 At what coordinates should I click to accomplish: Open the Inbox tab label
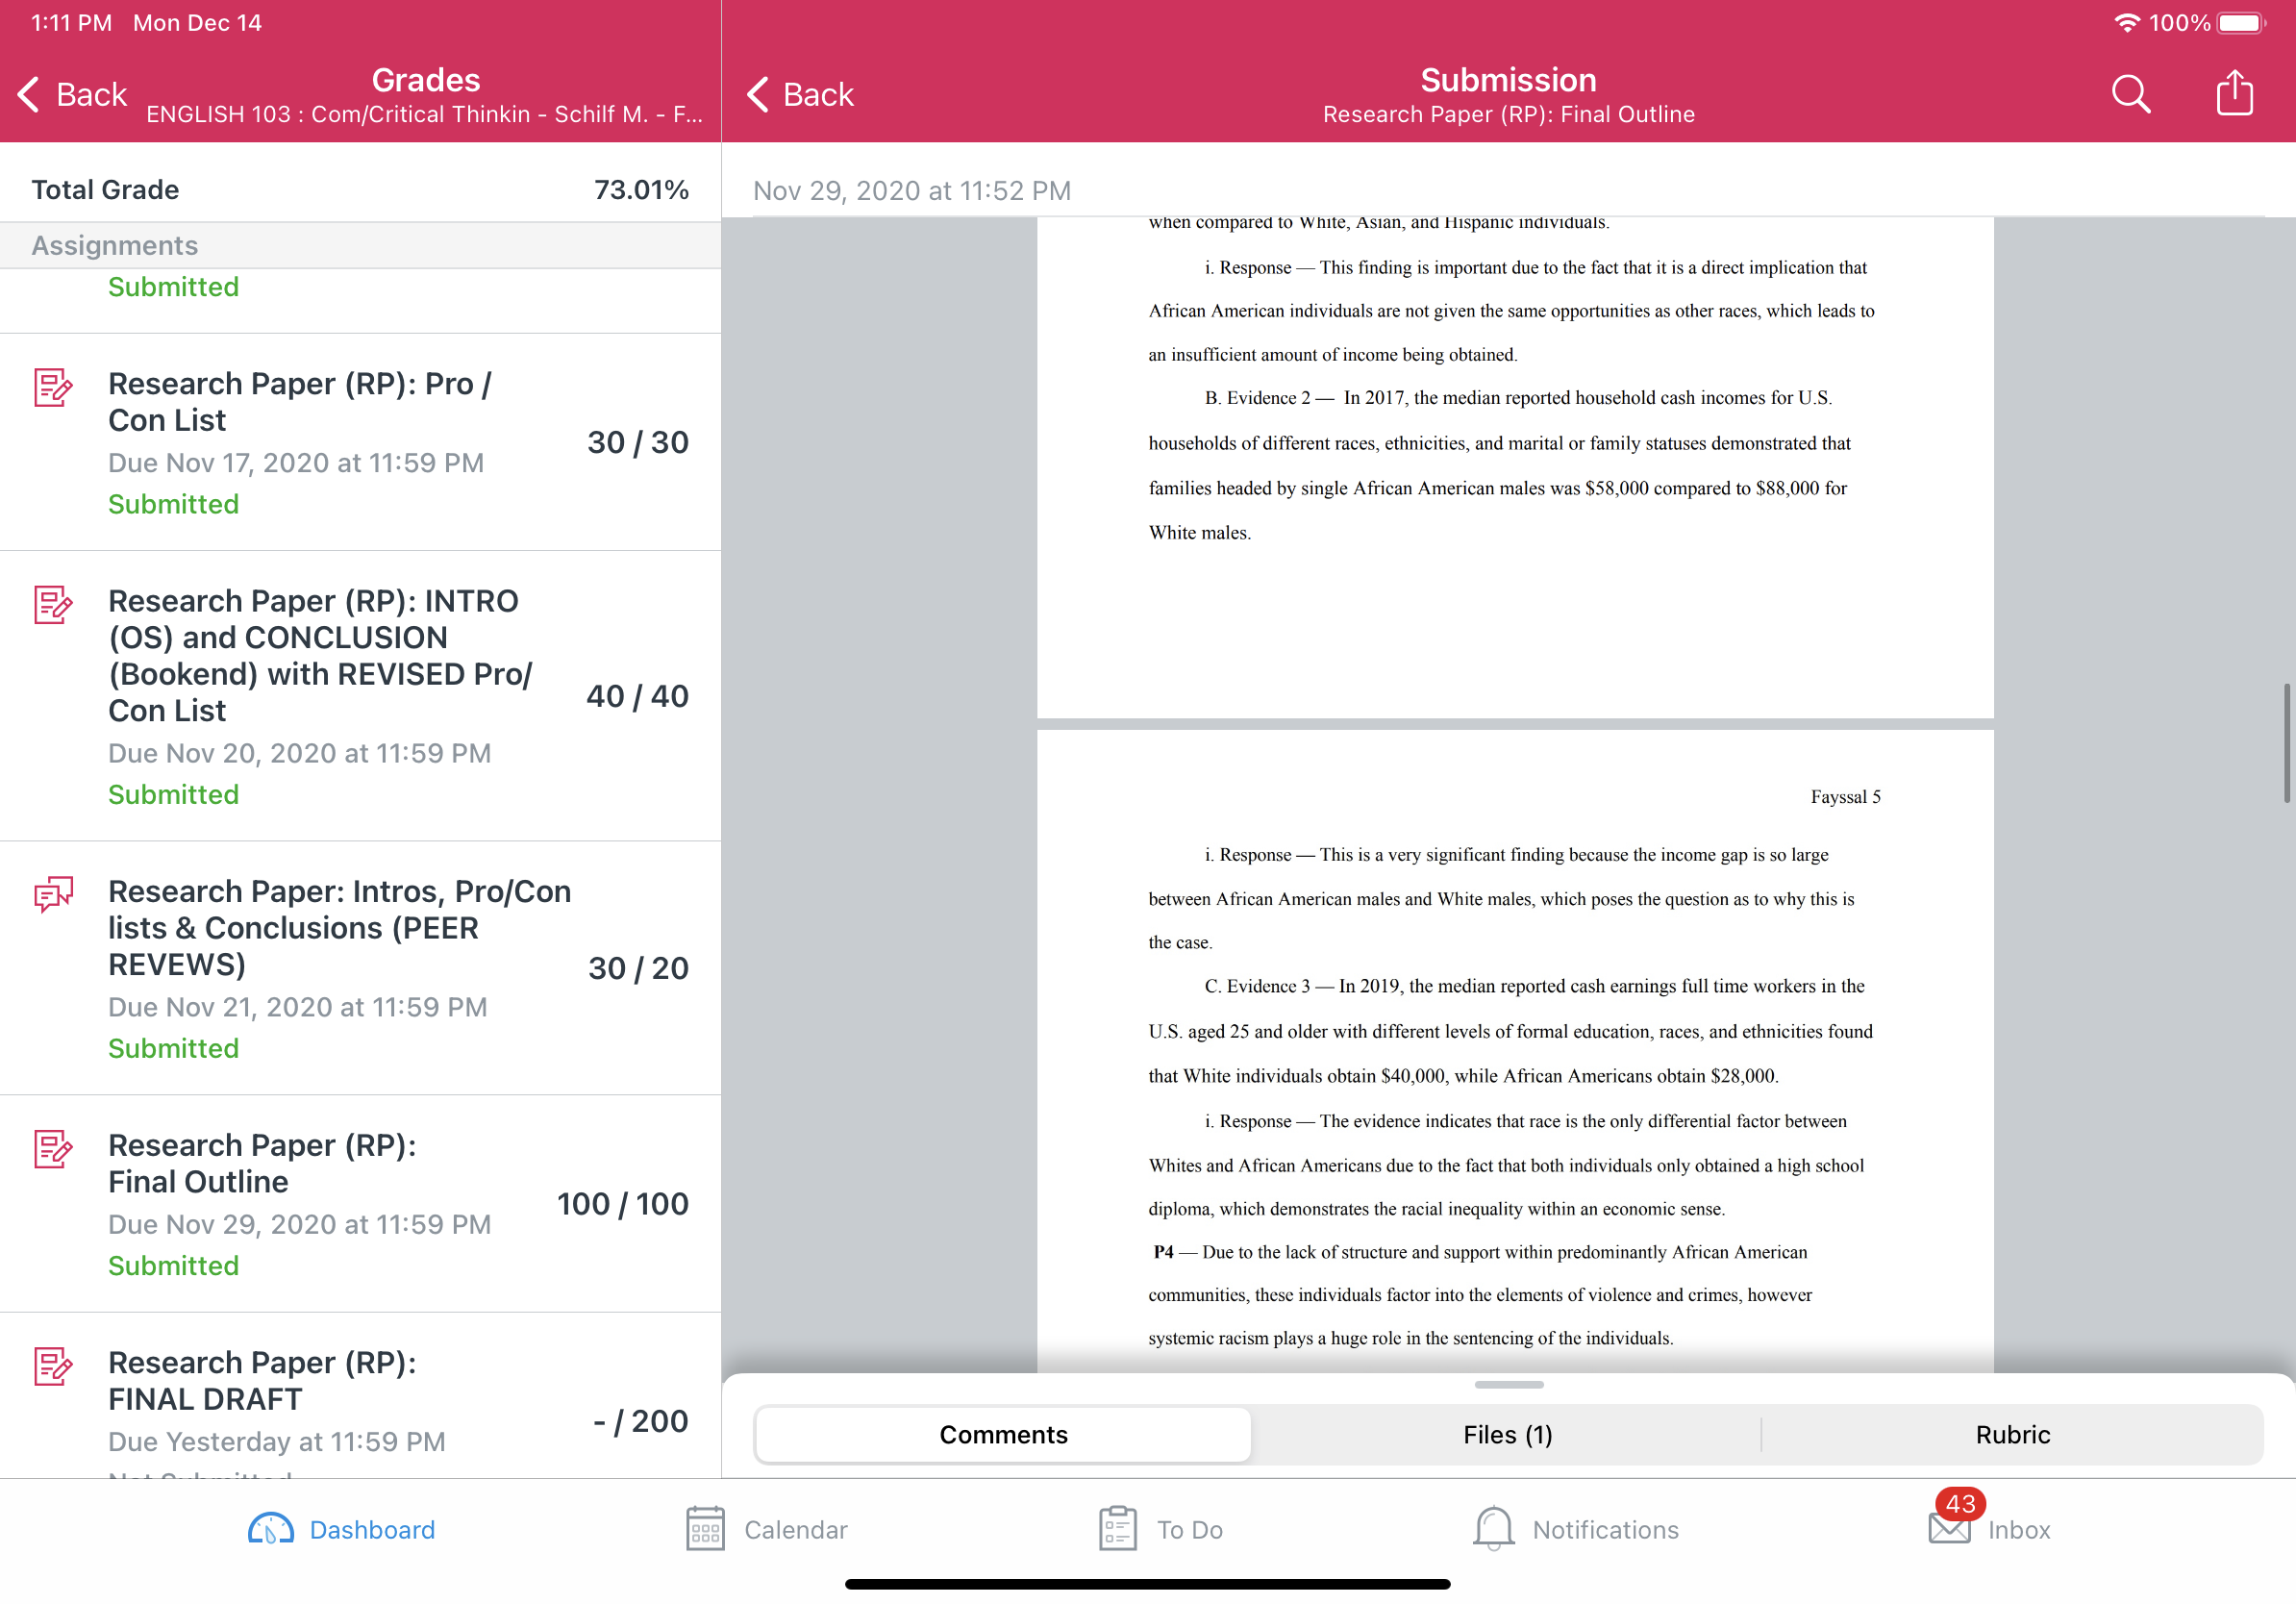click(2019, 1530)
